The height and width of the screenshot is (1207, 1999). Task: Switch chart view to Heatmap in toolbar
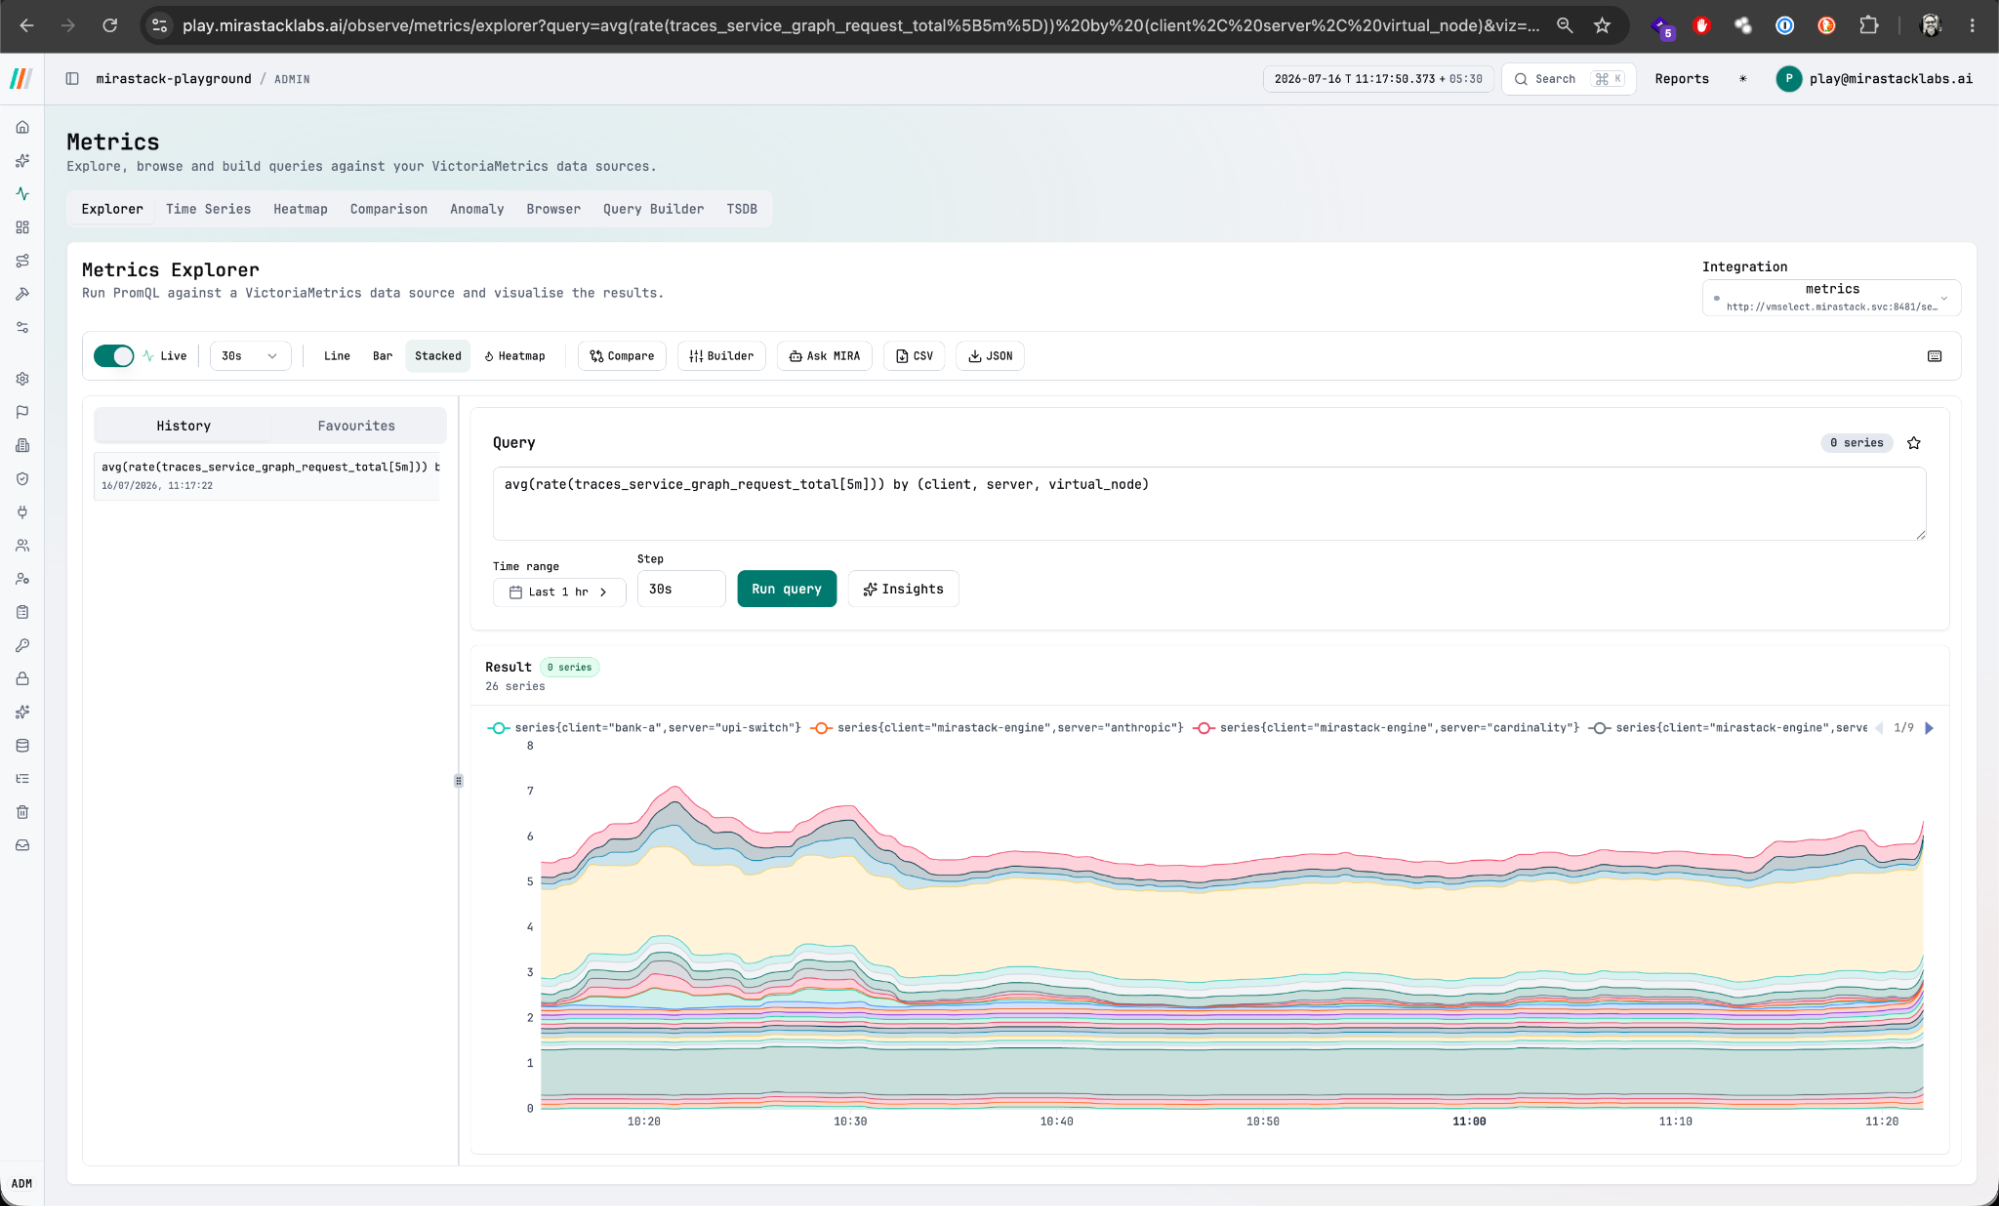pyautogui.click(x=515, y=356)
